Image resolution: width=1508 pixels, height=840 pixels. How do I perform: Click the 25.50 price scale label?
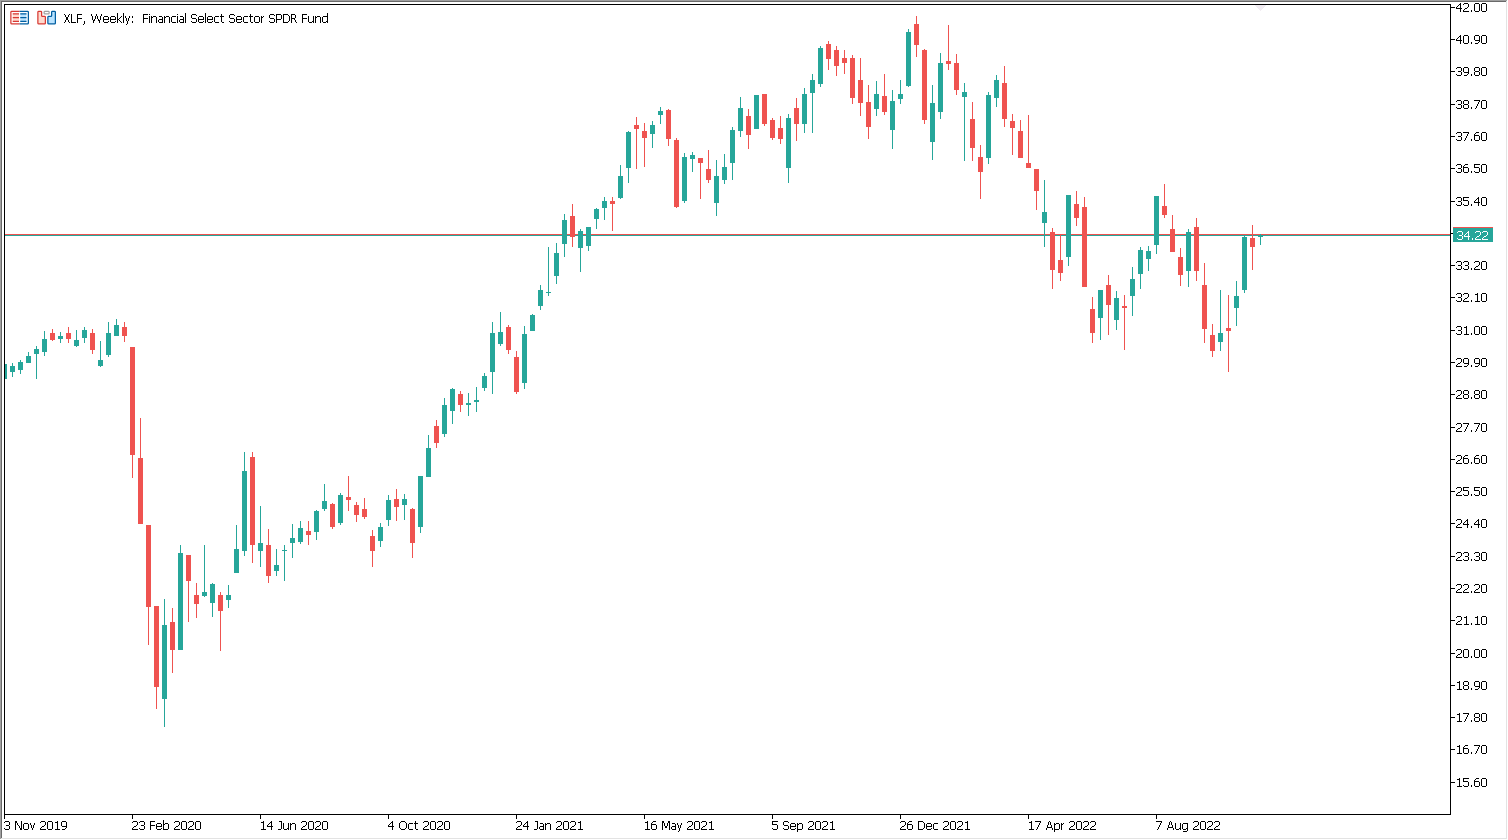point(1472,492)
